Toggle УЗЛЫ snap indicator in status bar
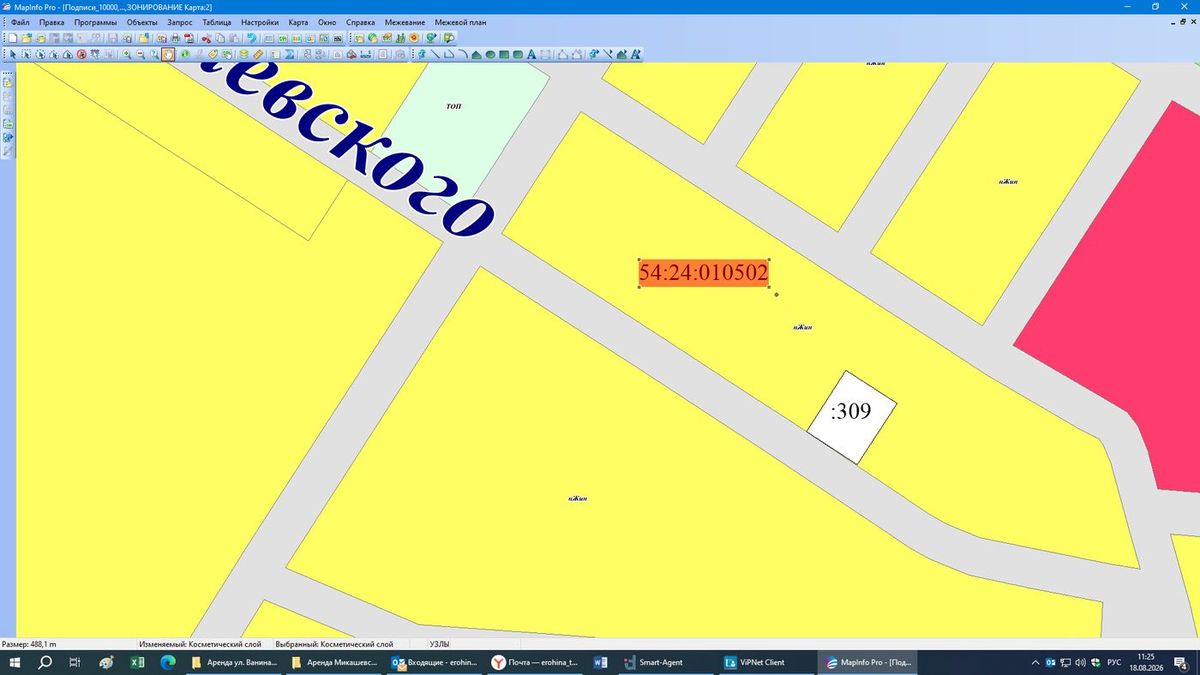 coord(439,645)
